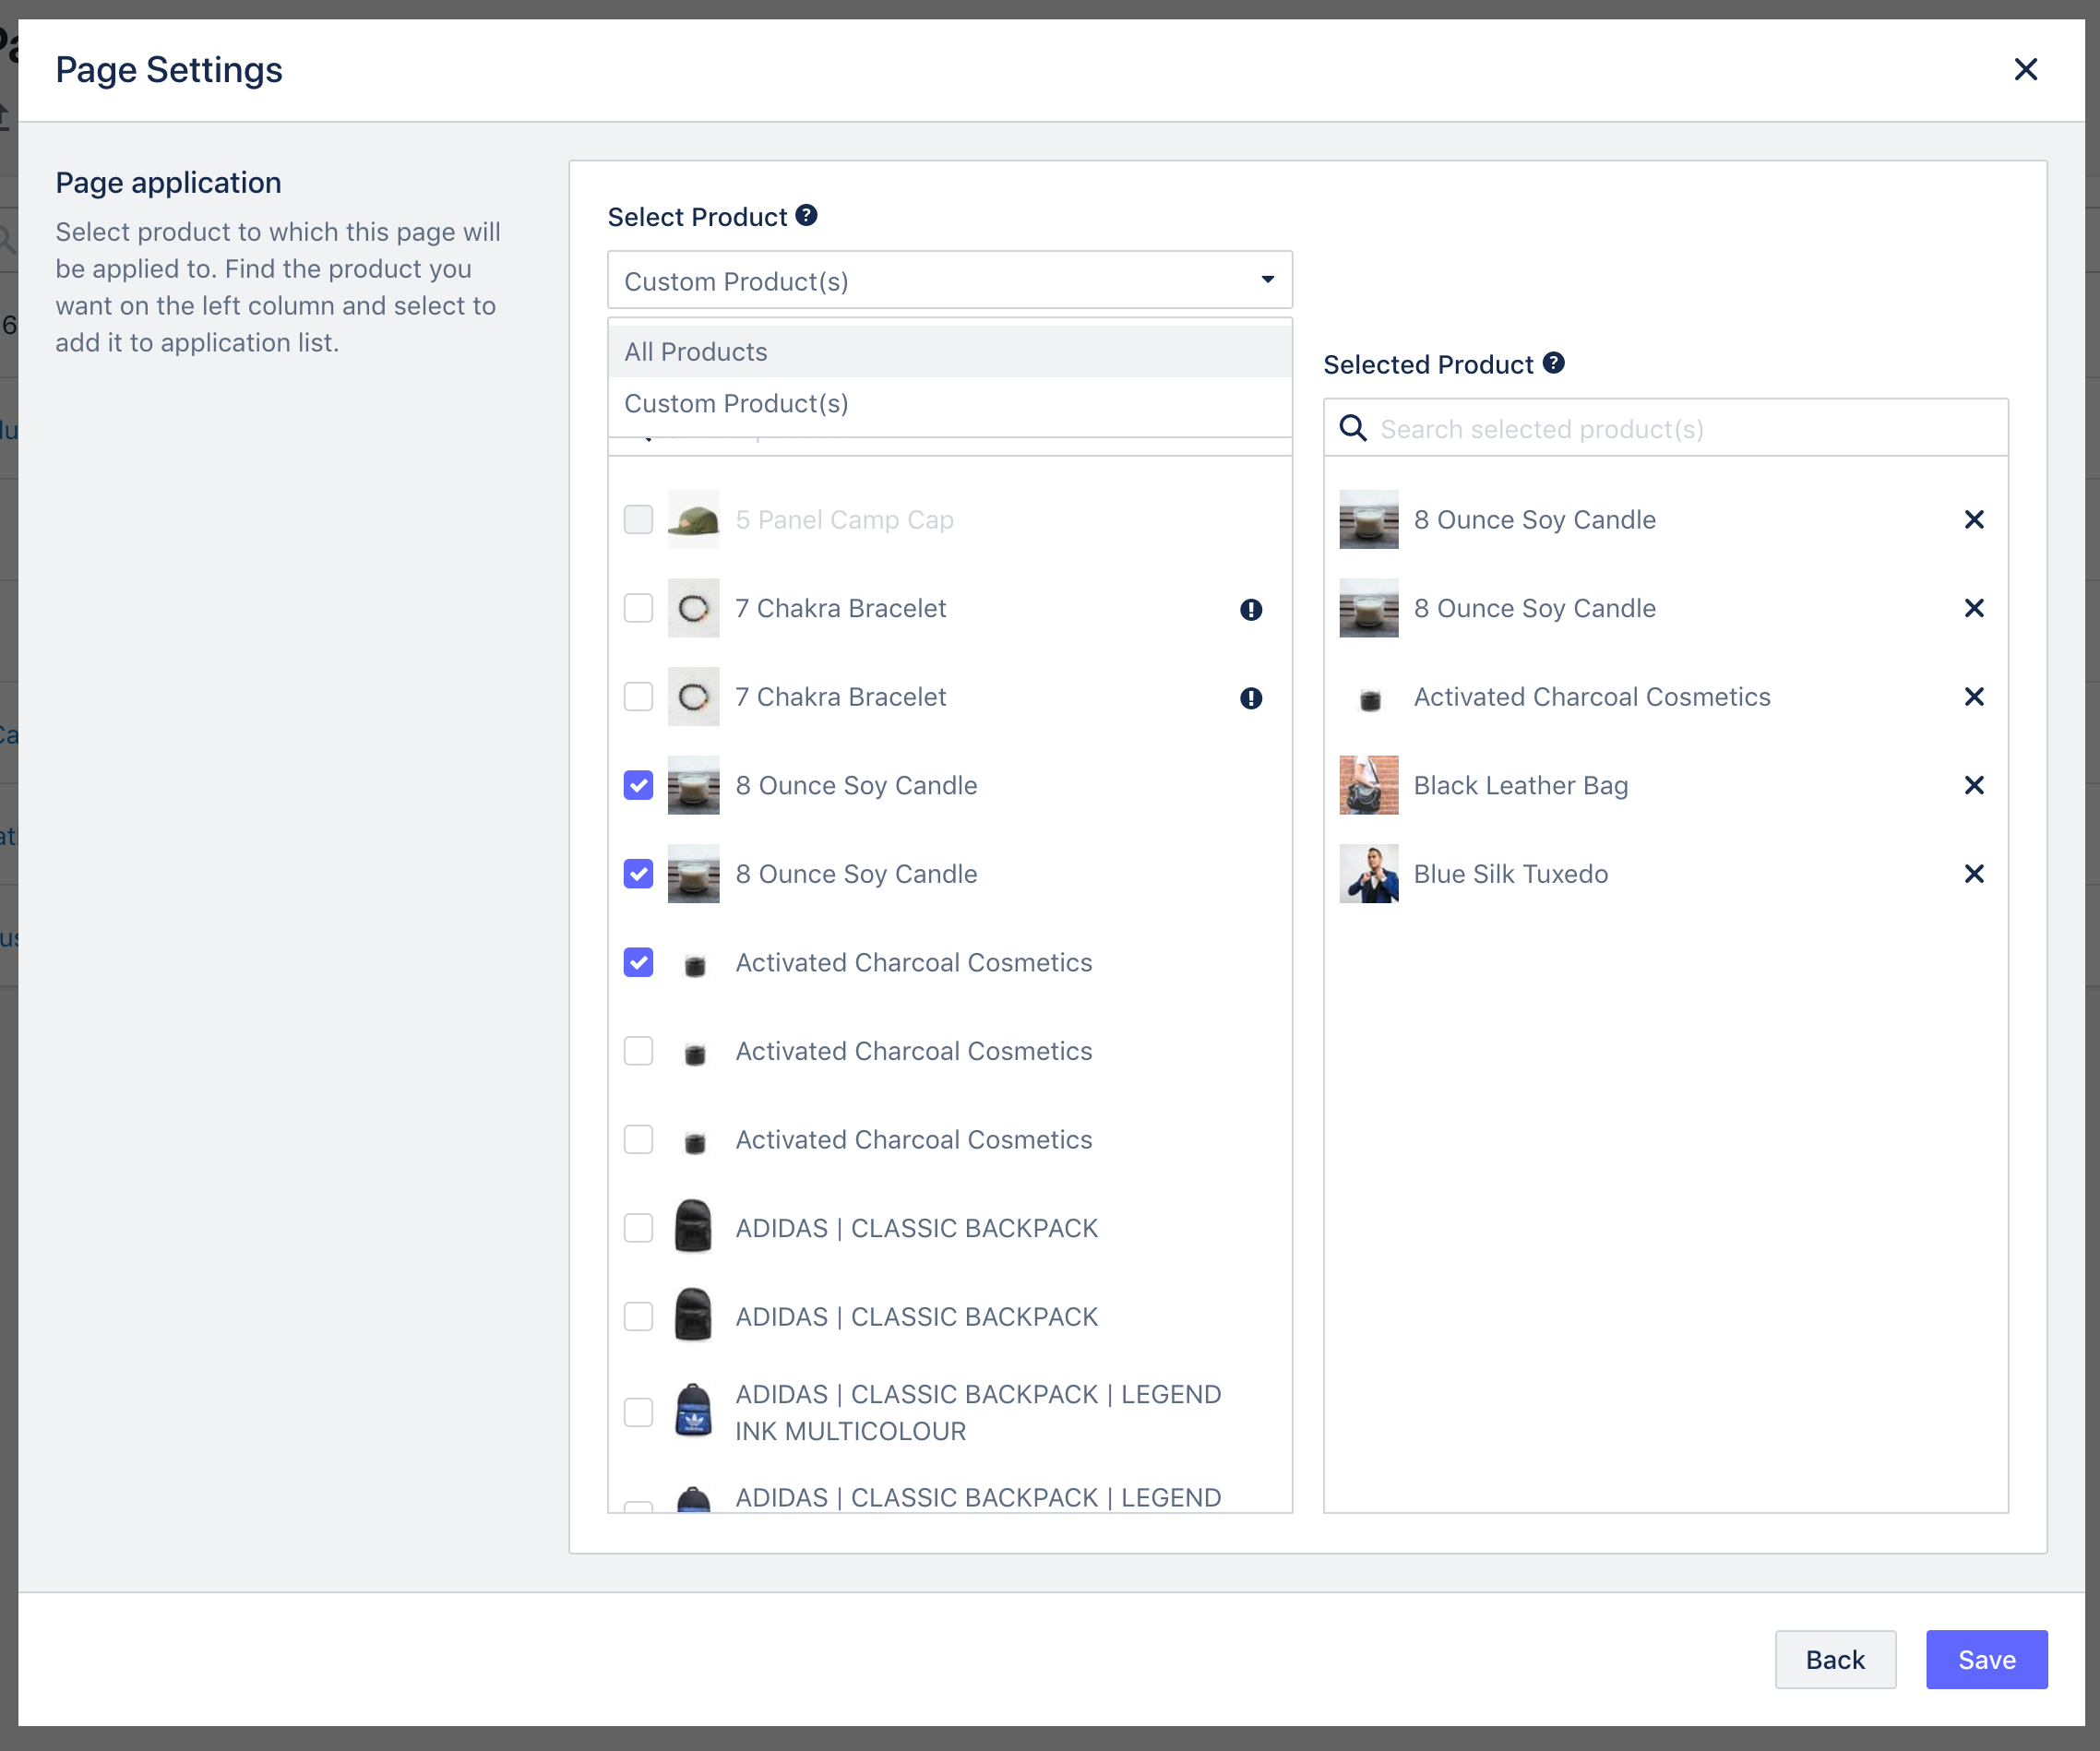
Task: Click the search magnifier icon in selected products
Action: tap(1353, 428)
